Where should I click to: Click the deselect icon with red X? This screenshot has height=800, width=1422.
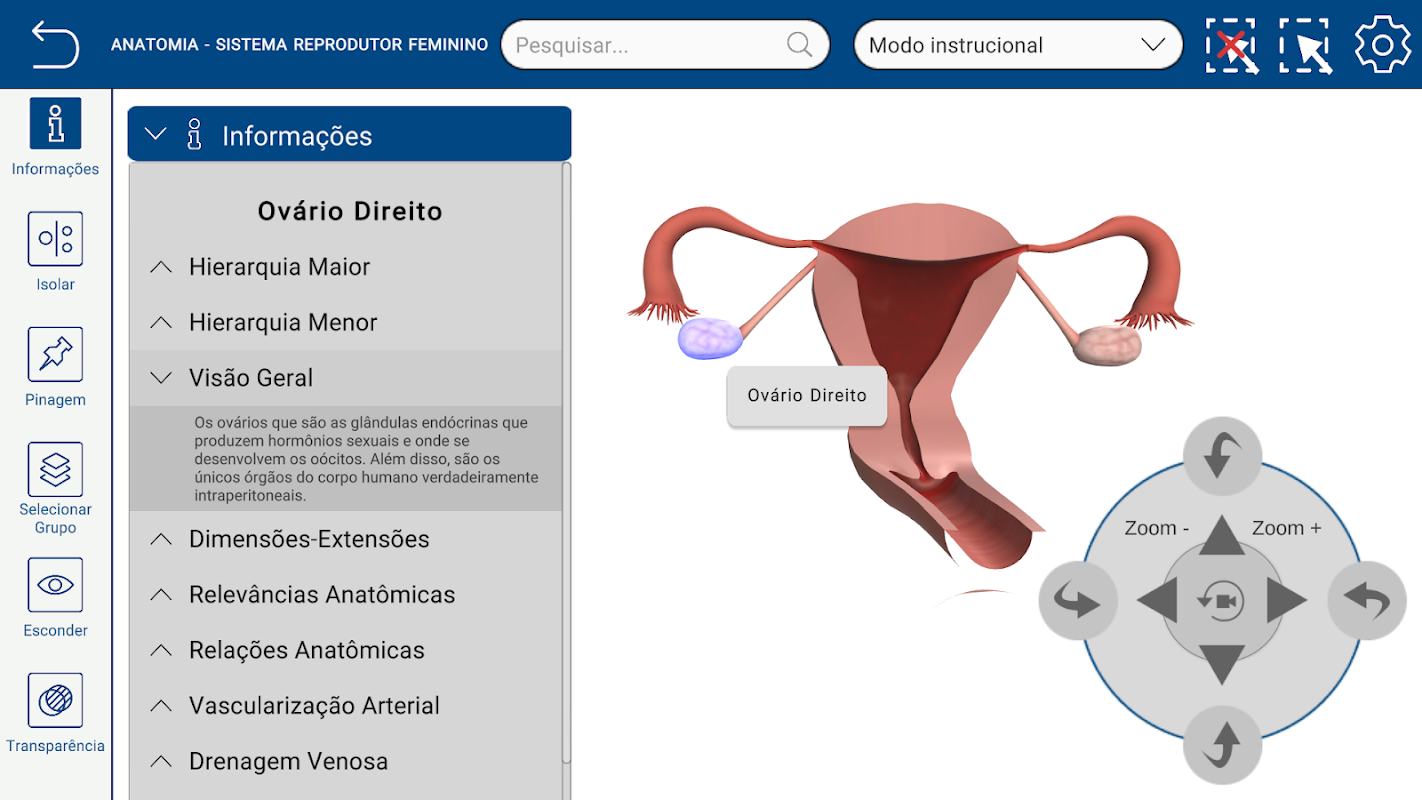click(1232, 45)
